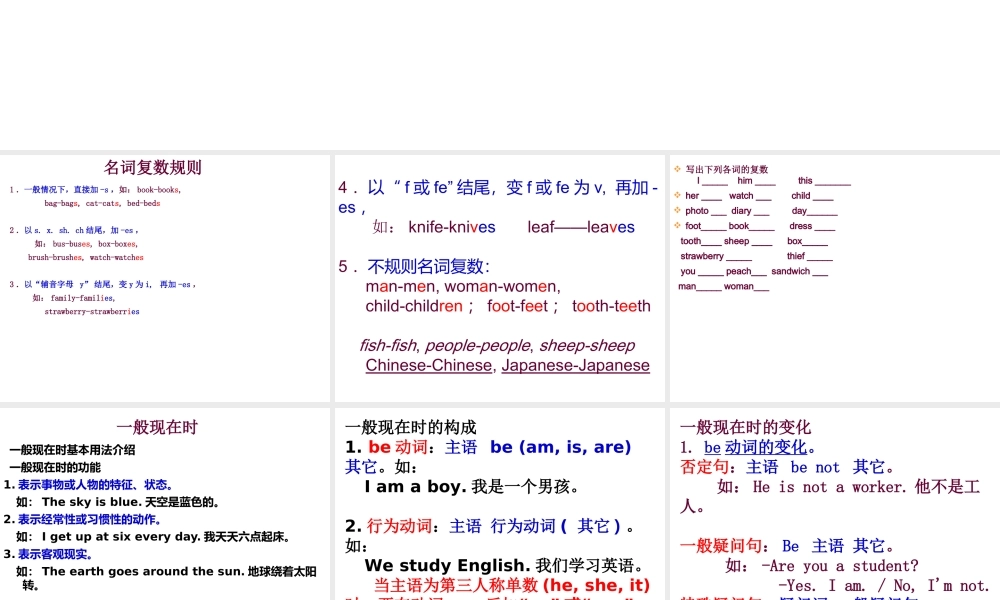
Task: Click the exercise word 'photo'
Action: pyautogui.click(x=697, y=211)
